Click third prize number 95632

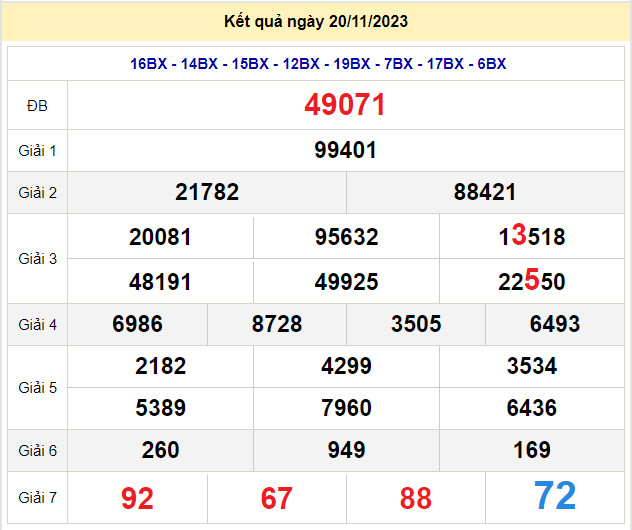(x=346, y=237)
